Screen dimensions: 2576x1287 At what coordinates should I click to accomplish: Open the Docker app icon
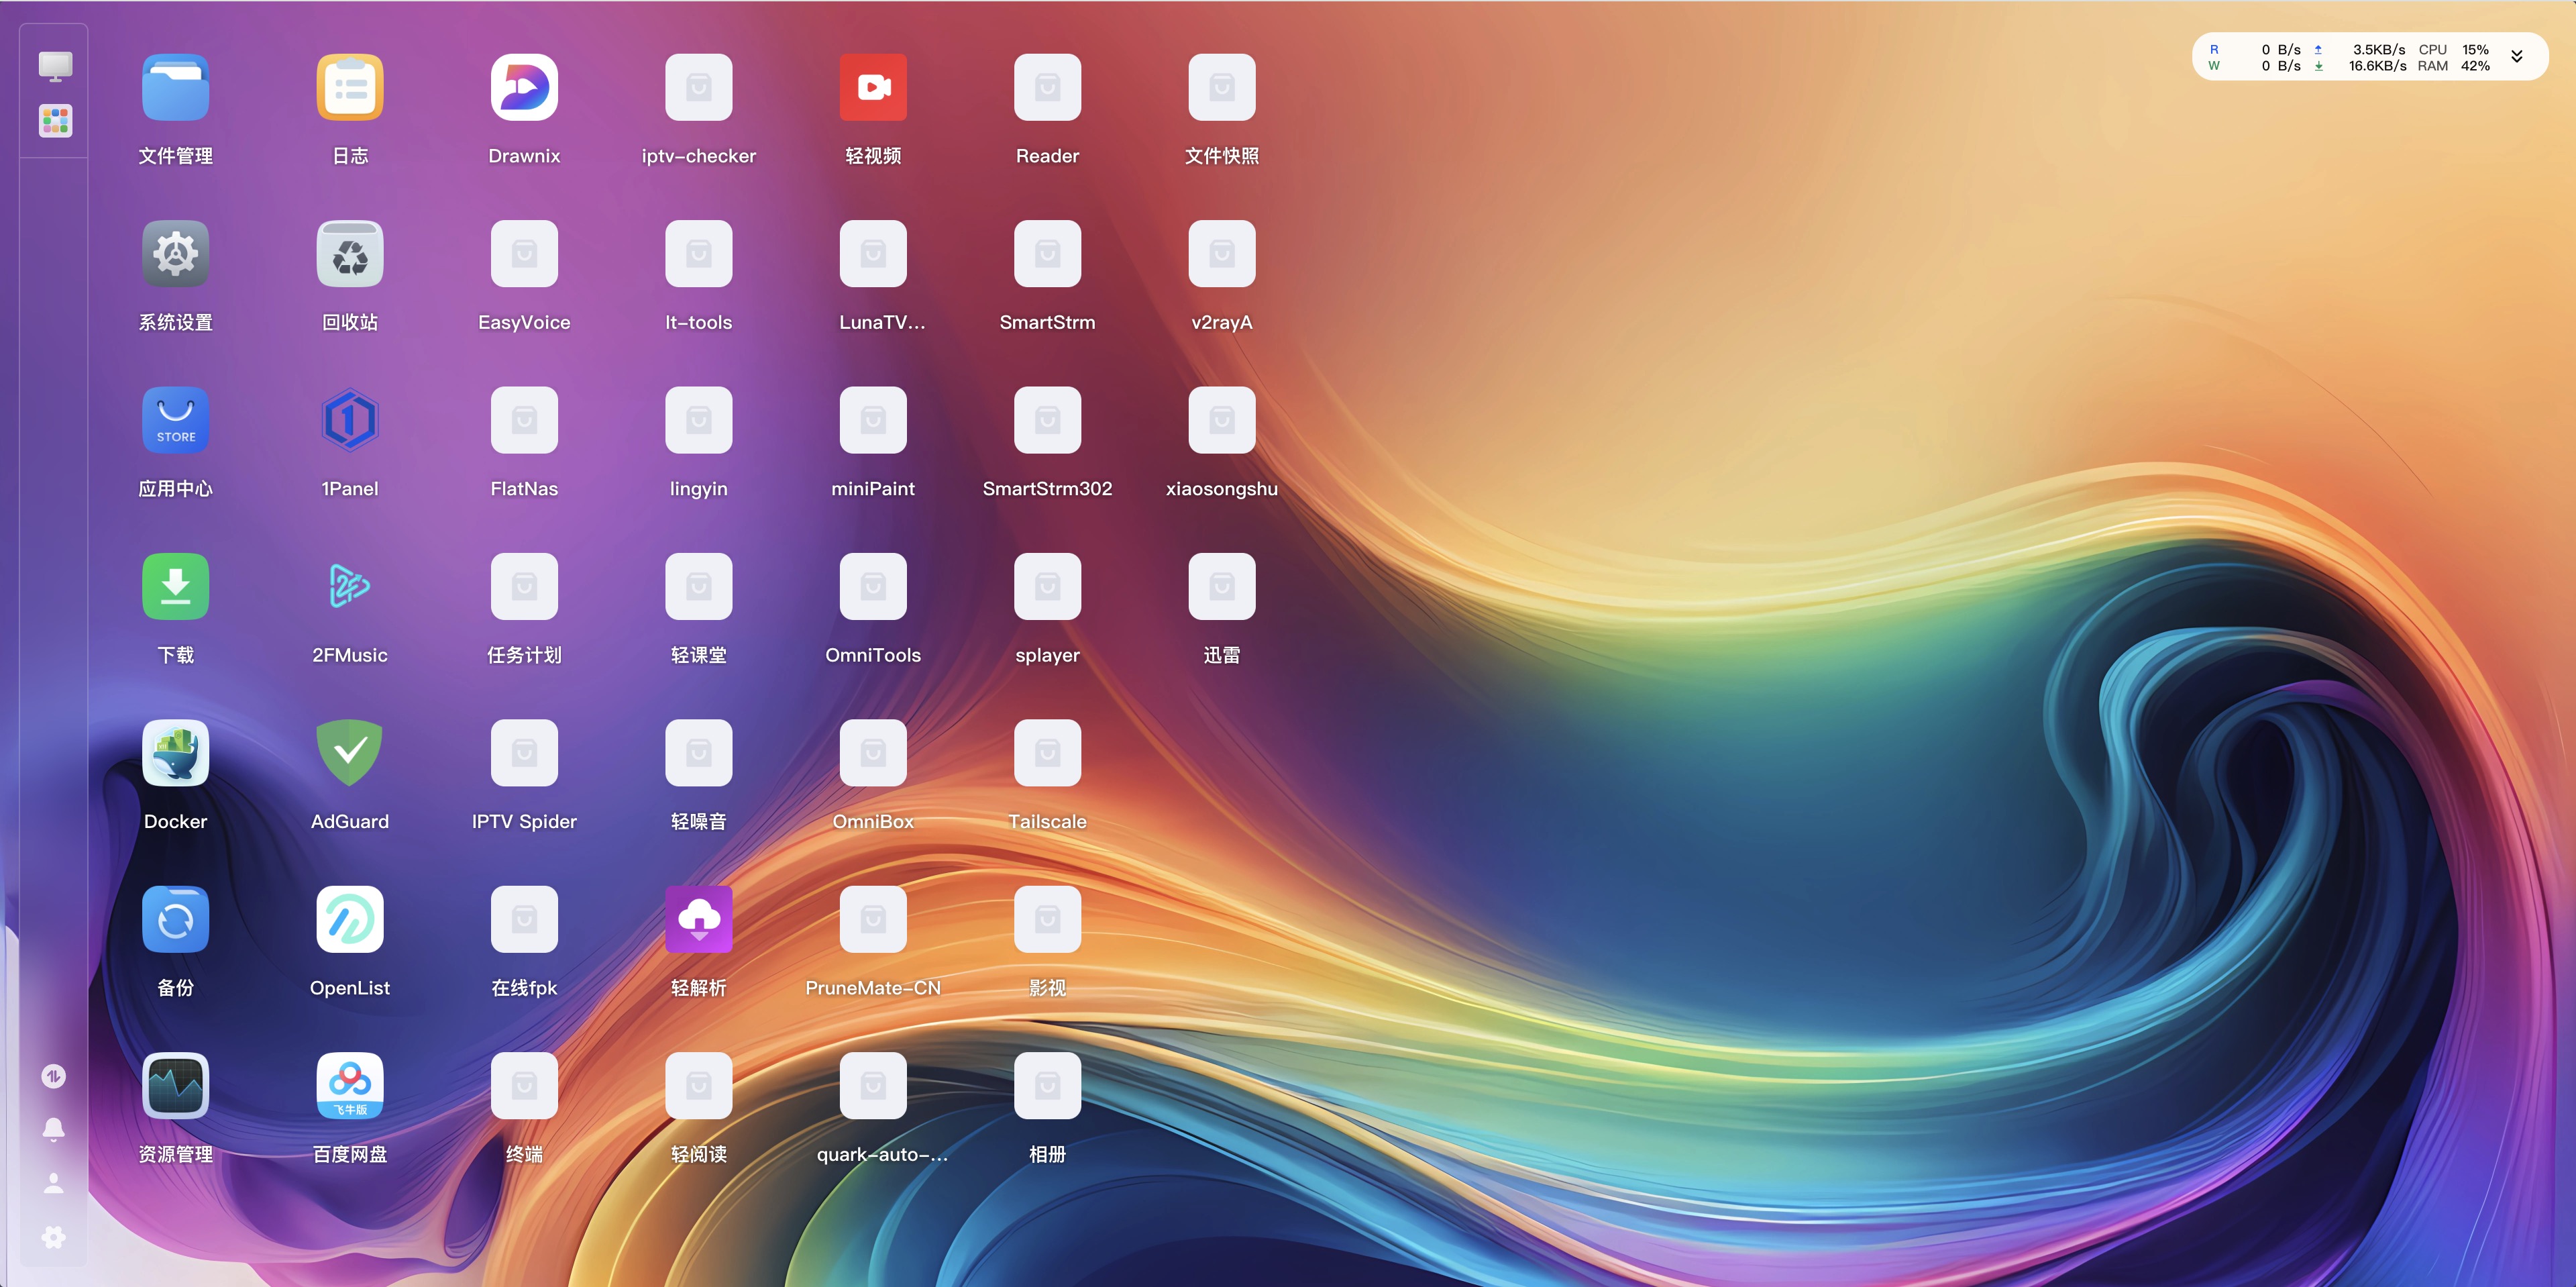click(x=175, y=753)
